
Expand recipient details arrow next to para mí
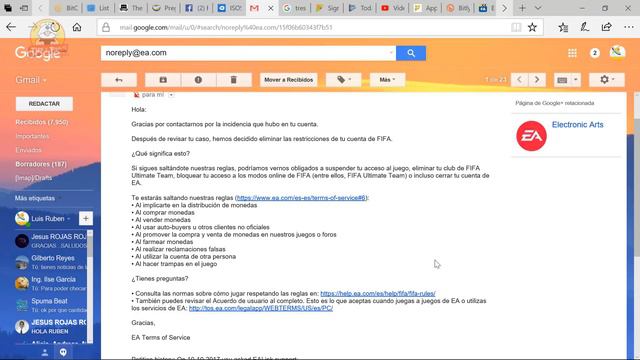[x=171, y=95]
